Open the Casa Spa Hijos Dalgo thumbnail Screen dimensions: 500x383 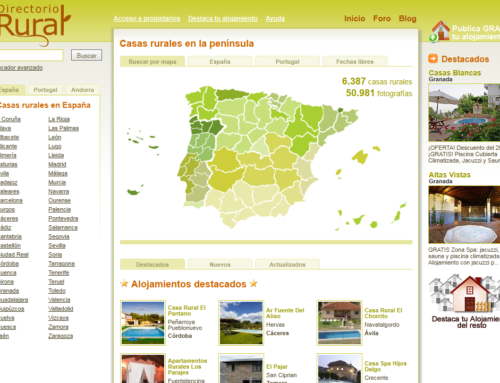point(339,368)
